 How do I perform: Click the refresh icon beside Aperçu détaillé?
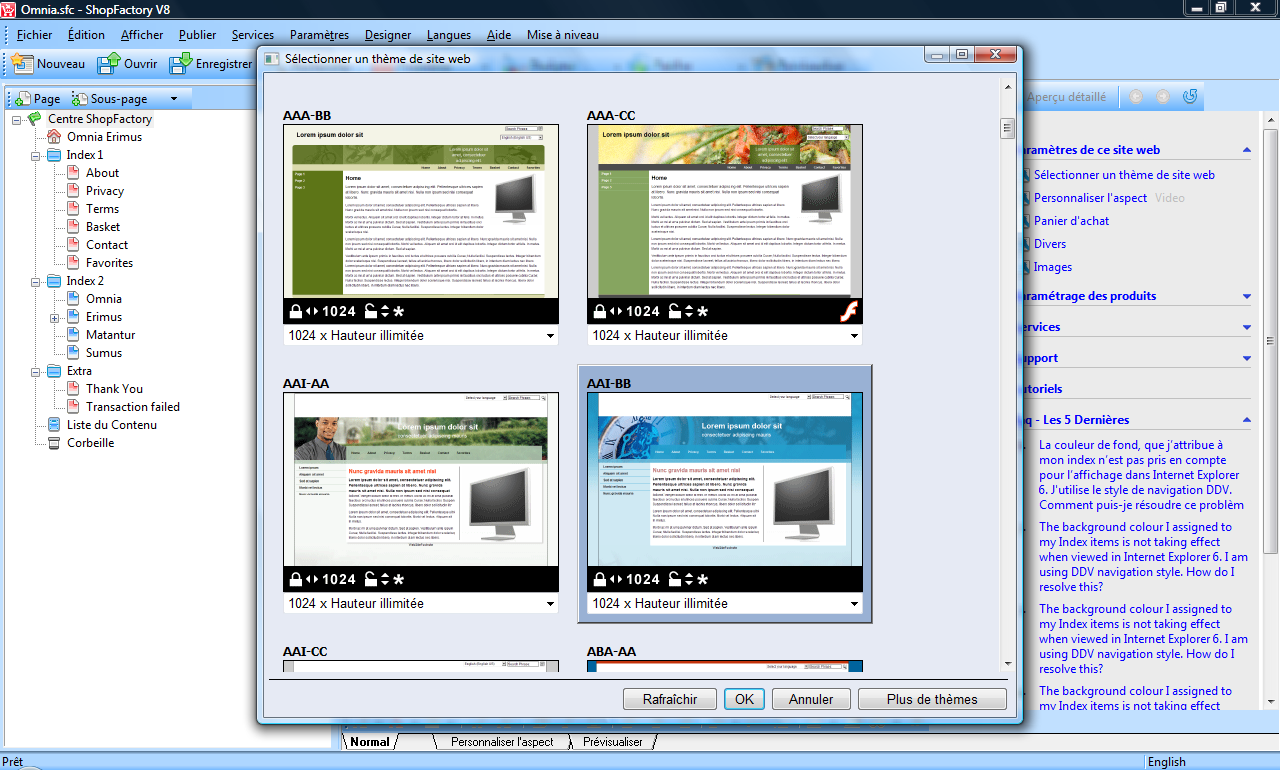1190,97
